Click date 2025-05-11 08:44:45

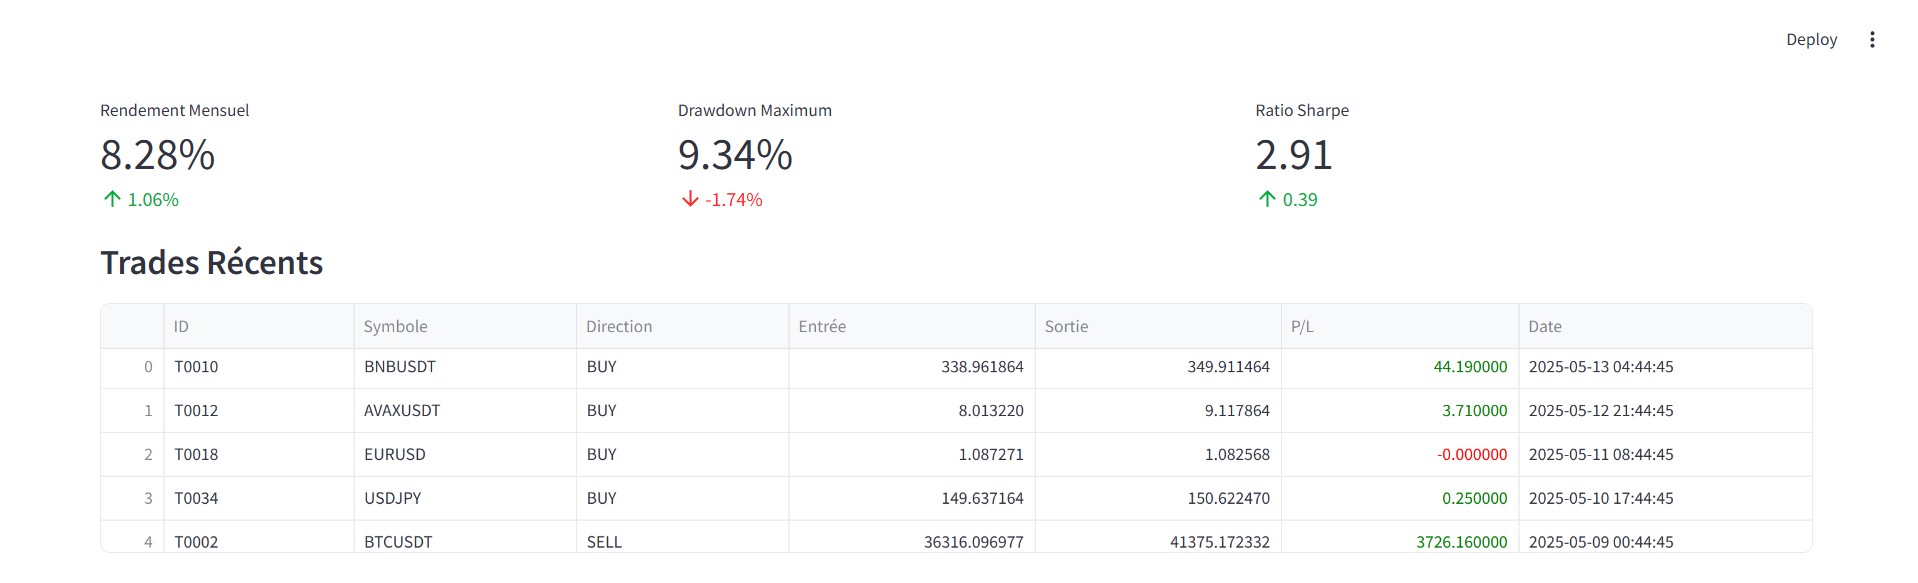(x=1665, y=455)
